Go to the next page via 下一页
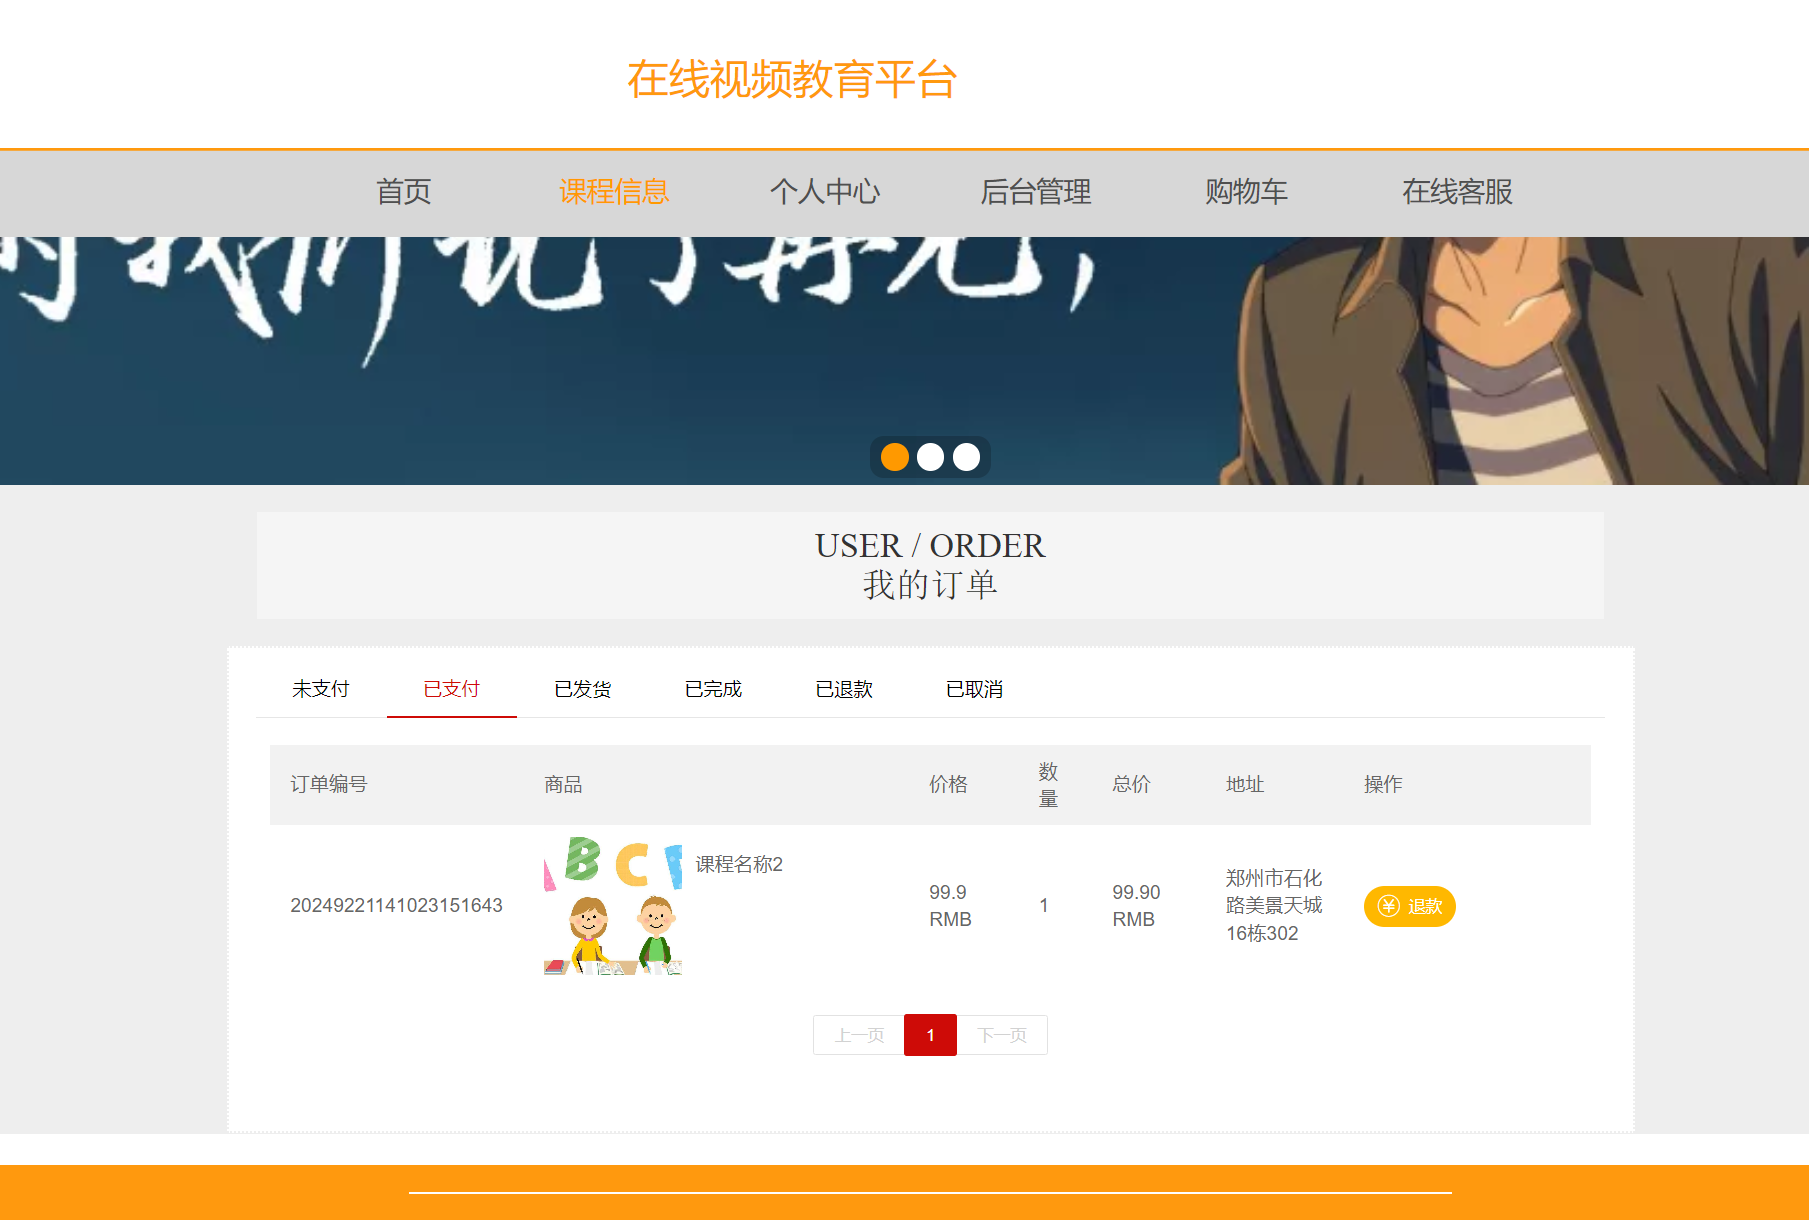 pyautogui.click(x=1002, y=1035)
